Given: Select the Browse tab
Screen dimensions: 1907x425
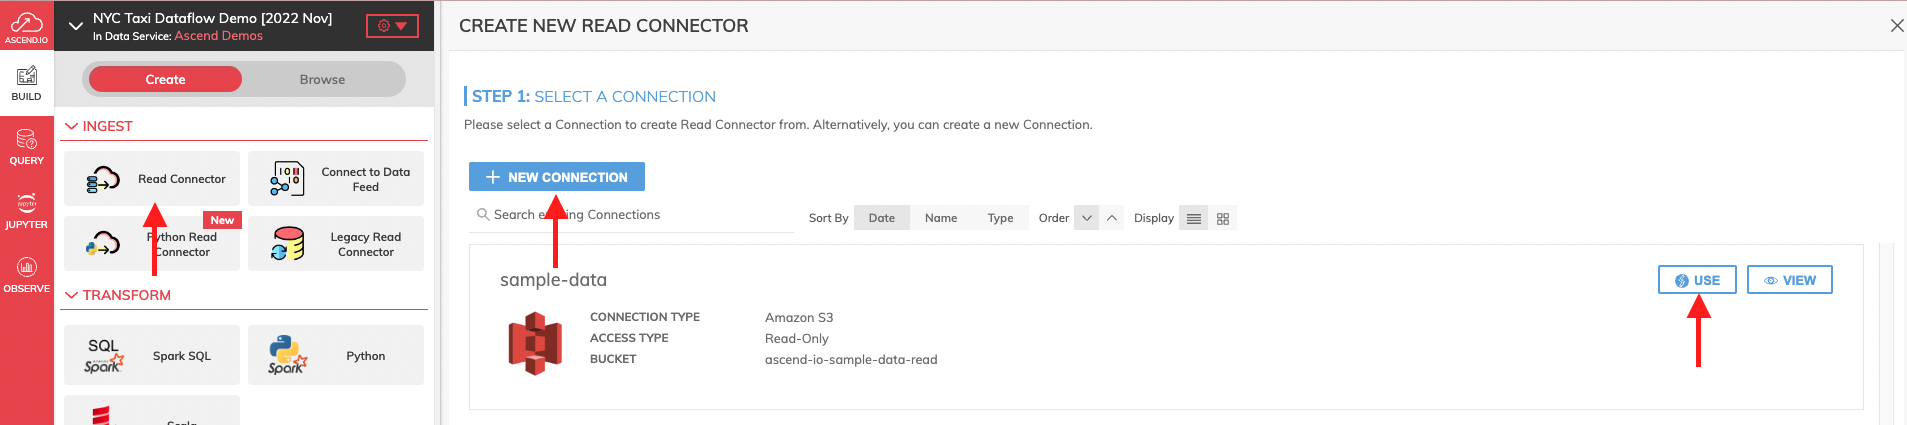Looking at the screenshot, I should [322, 79].
